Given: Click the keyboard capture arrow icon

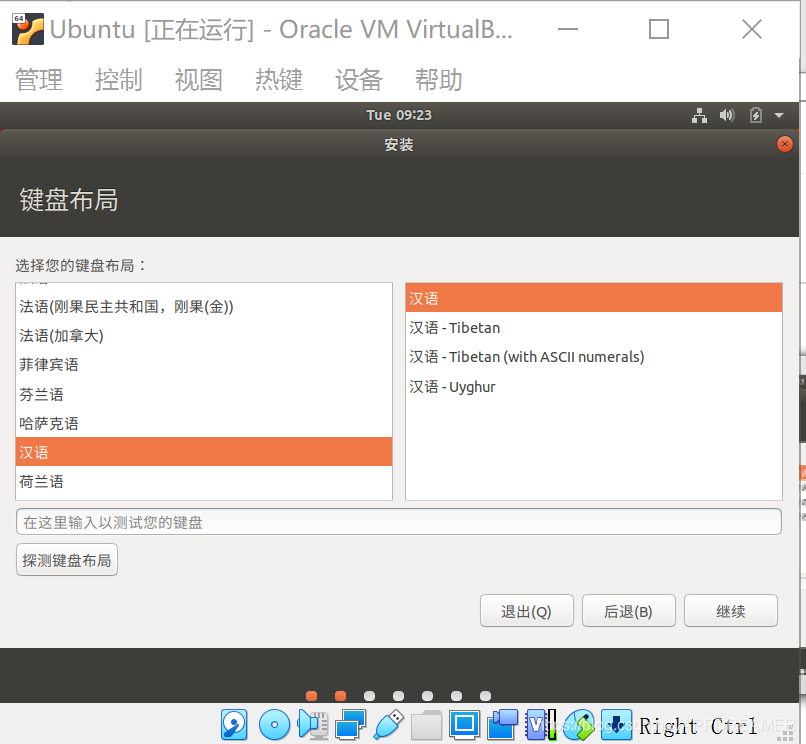Looking at the screenshot, I should click(616, 725).
